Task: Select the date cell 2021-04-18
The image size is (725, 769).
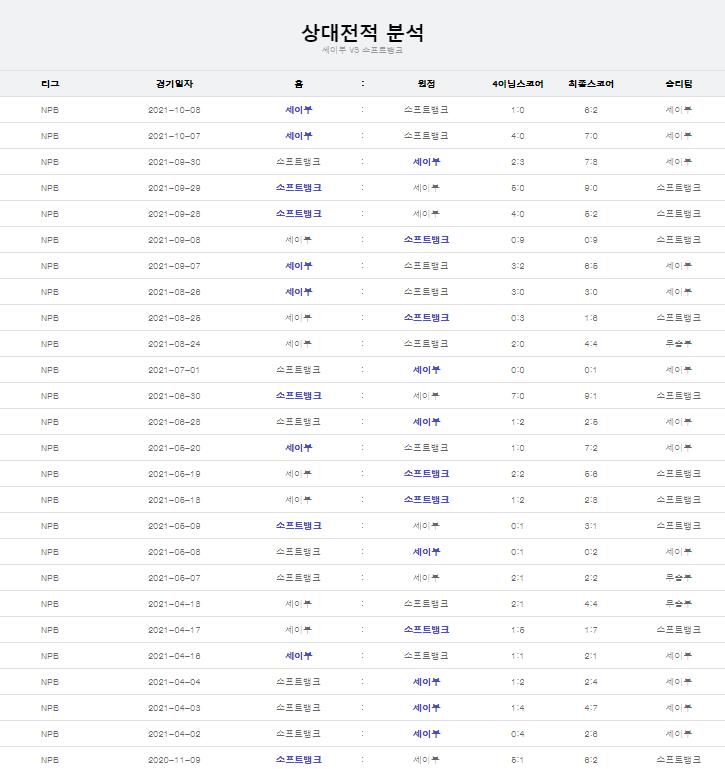Action: 174,604
